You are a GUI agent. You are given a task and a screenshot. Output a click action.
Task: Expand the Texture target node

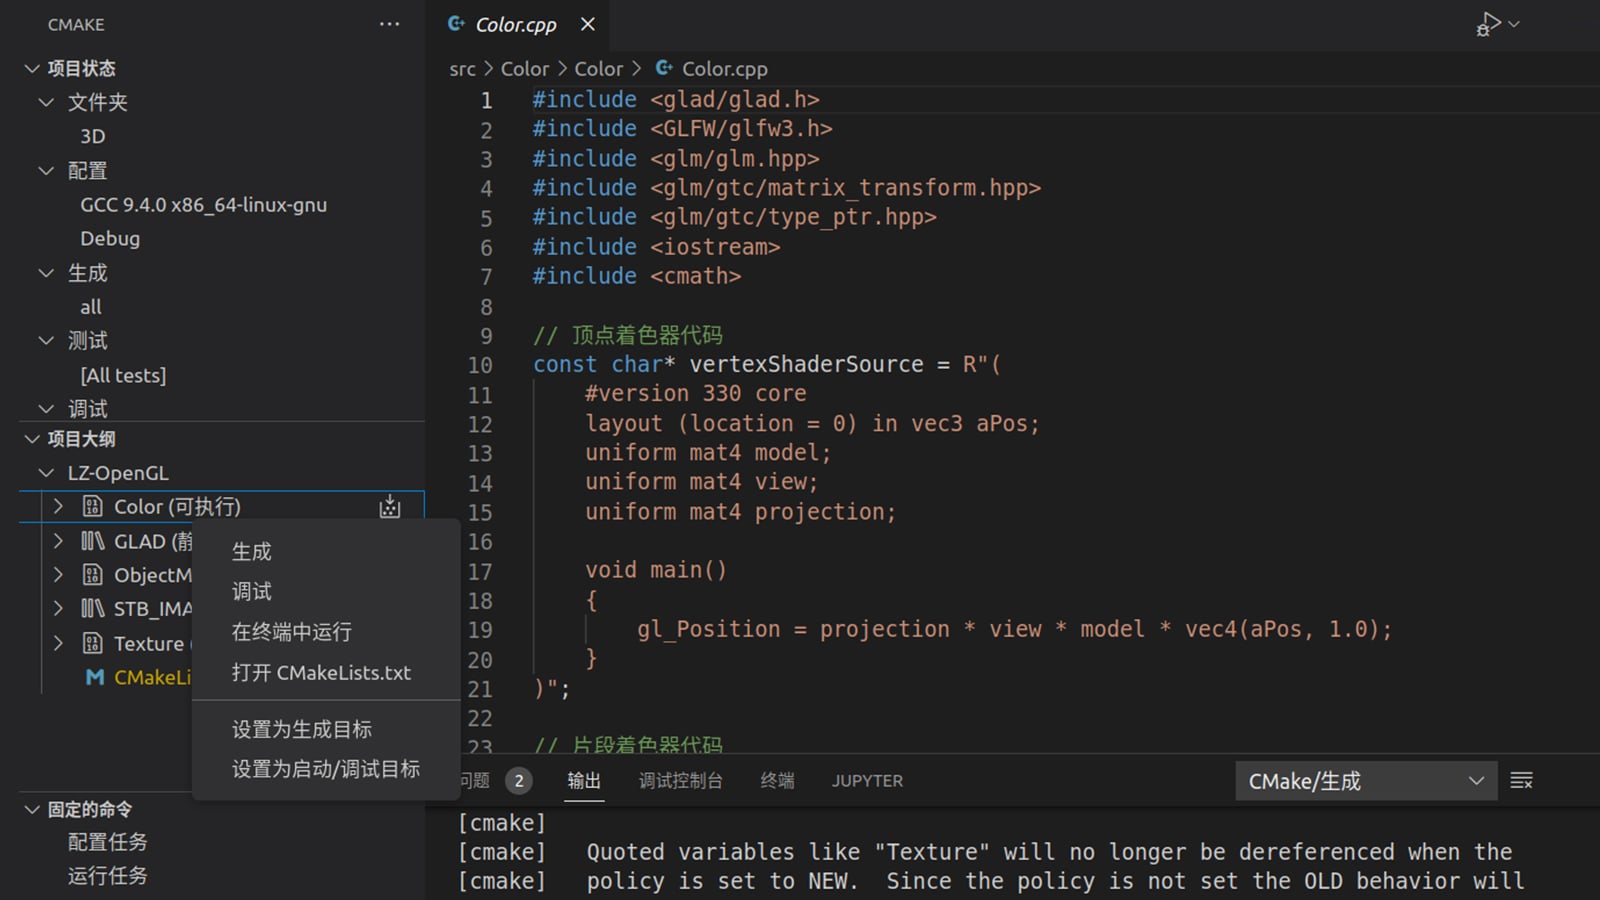tap(58, 643)
